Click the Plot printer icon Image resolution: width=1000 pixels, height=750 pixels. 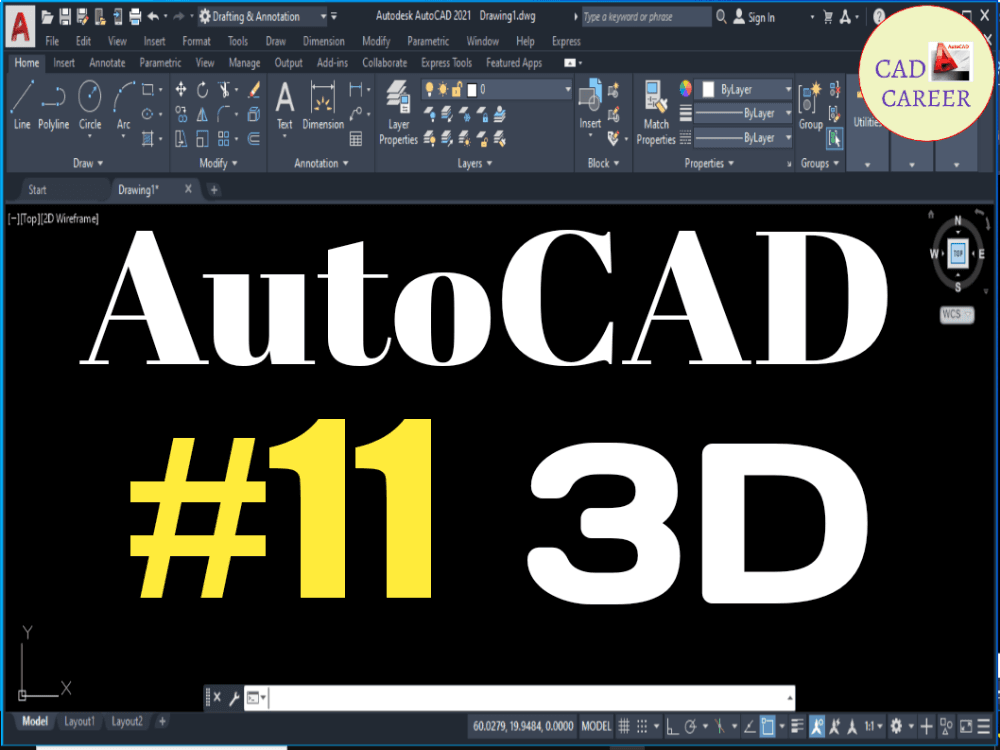(x=135, y=17)
